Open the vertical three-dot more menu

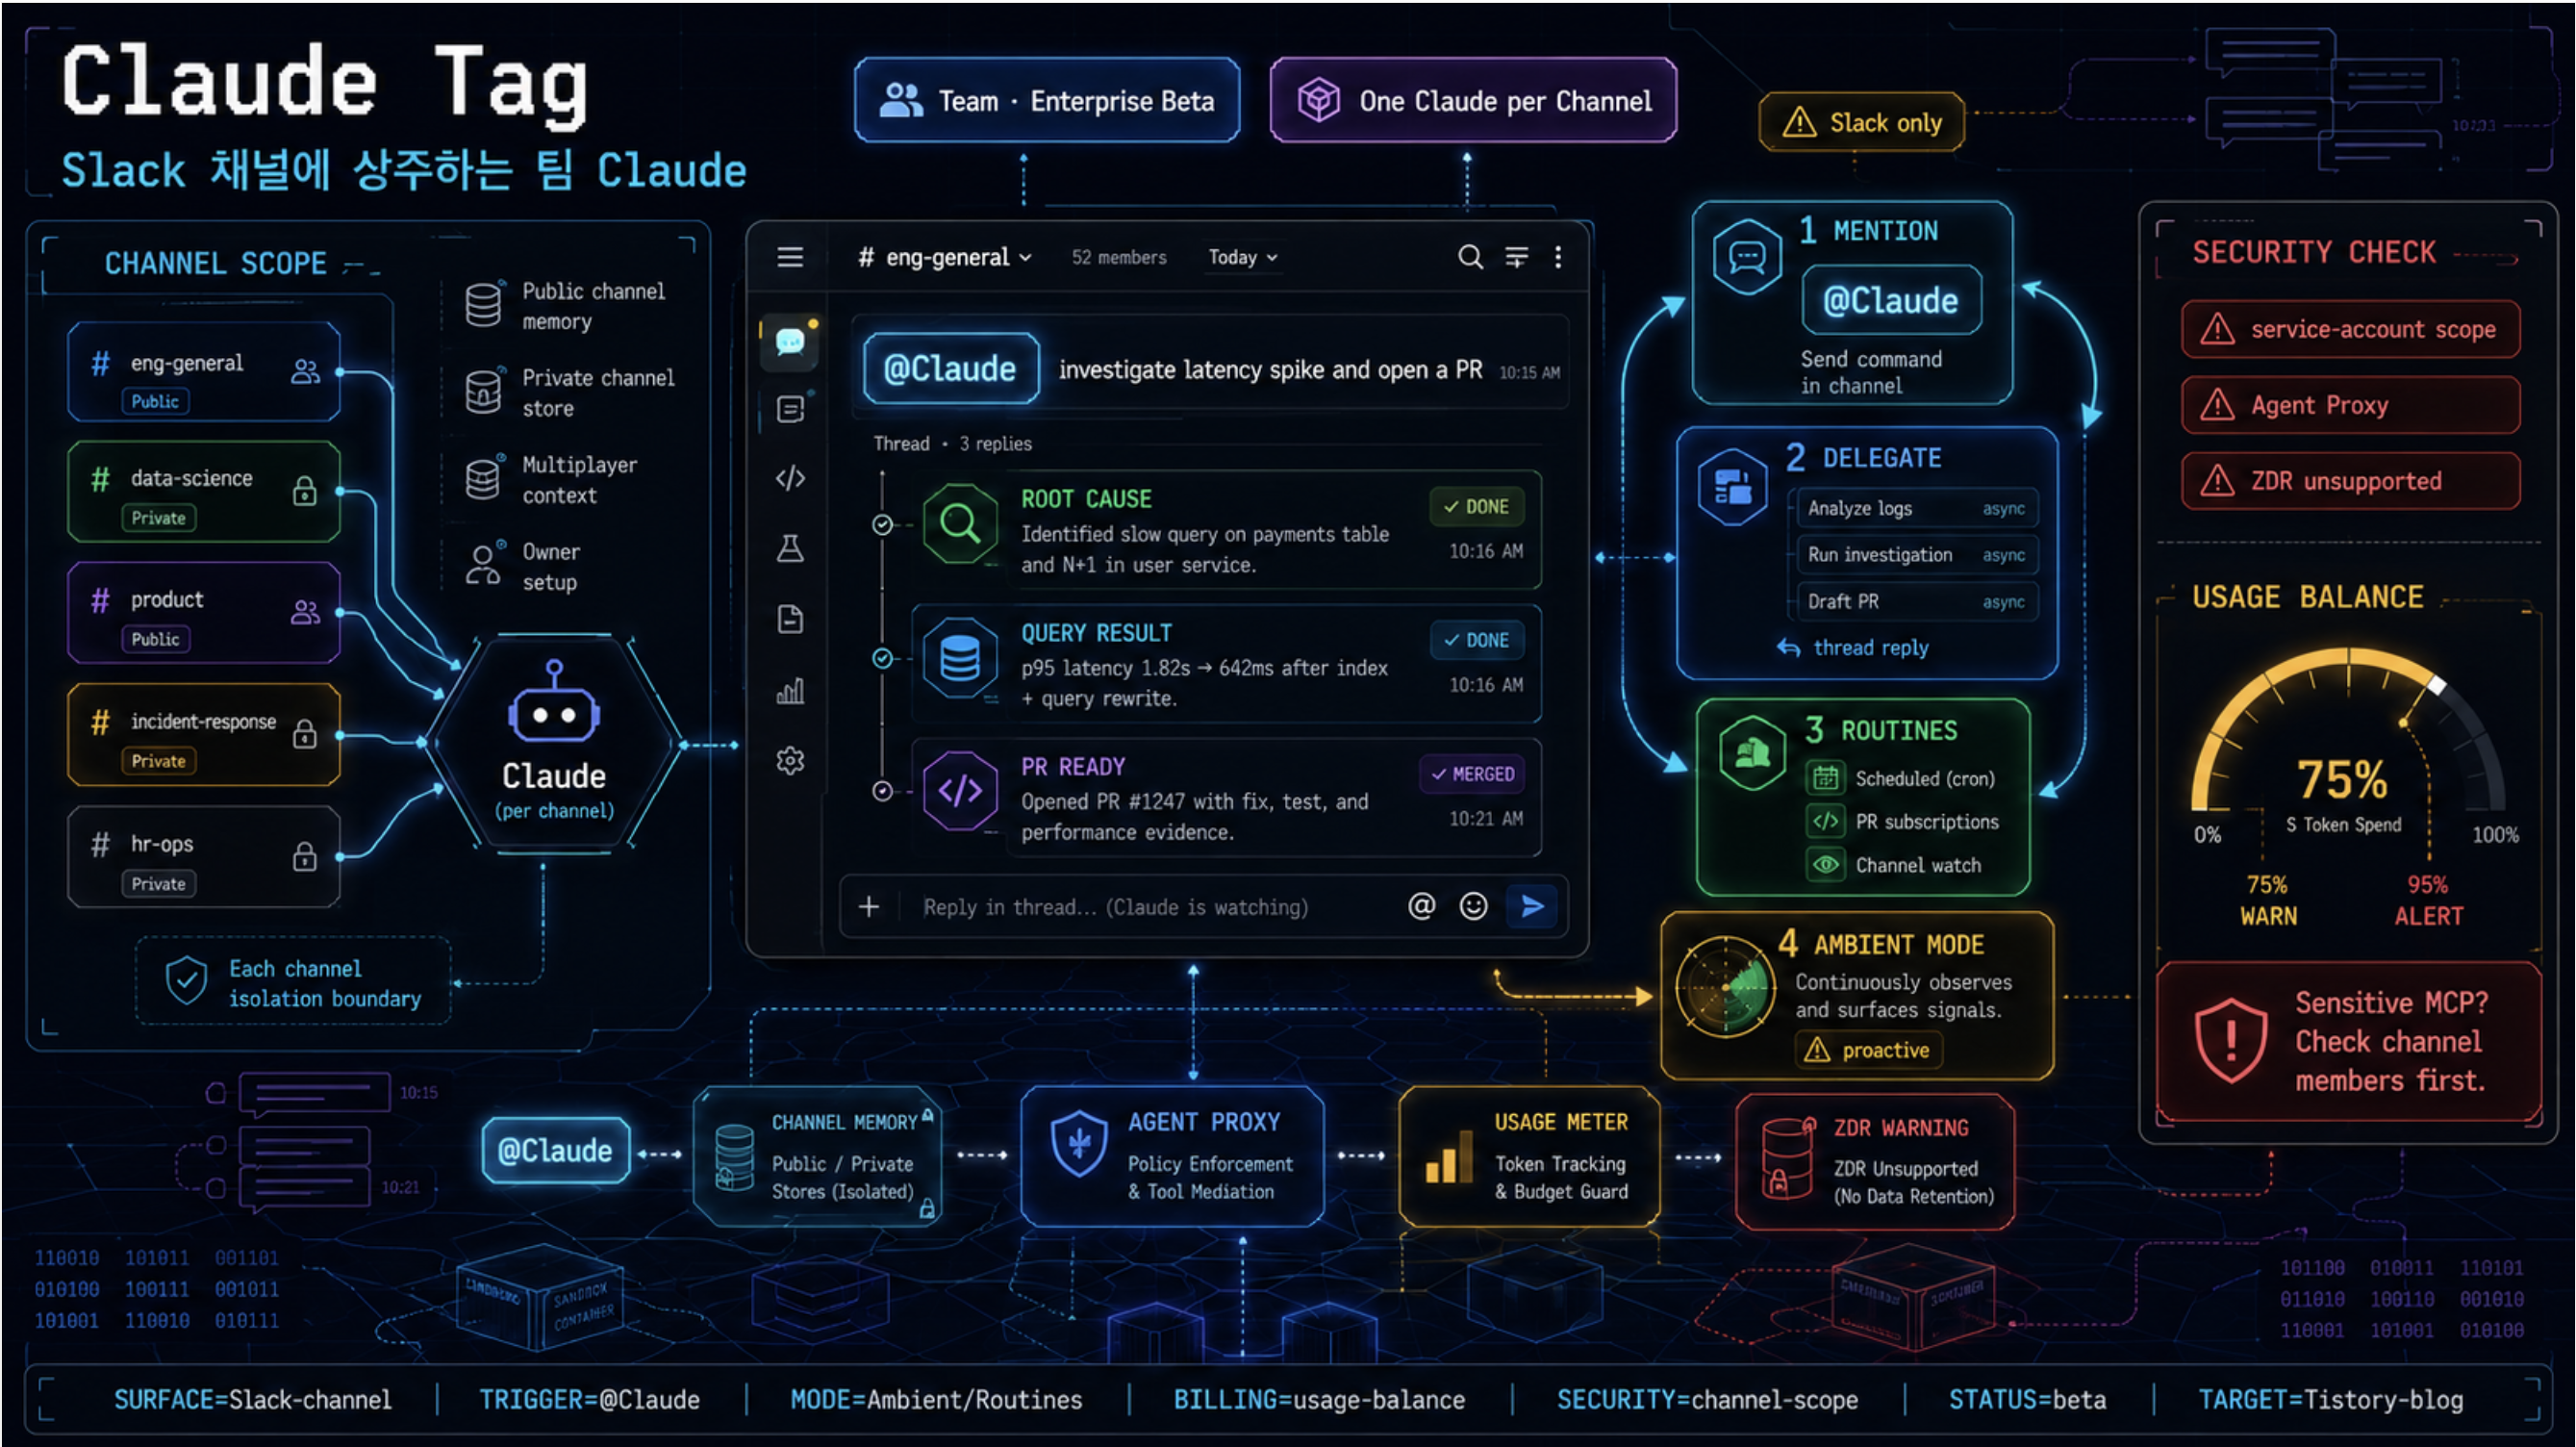(x=1558, y=257)
